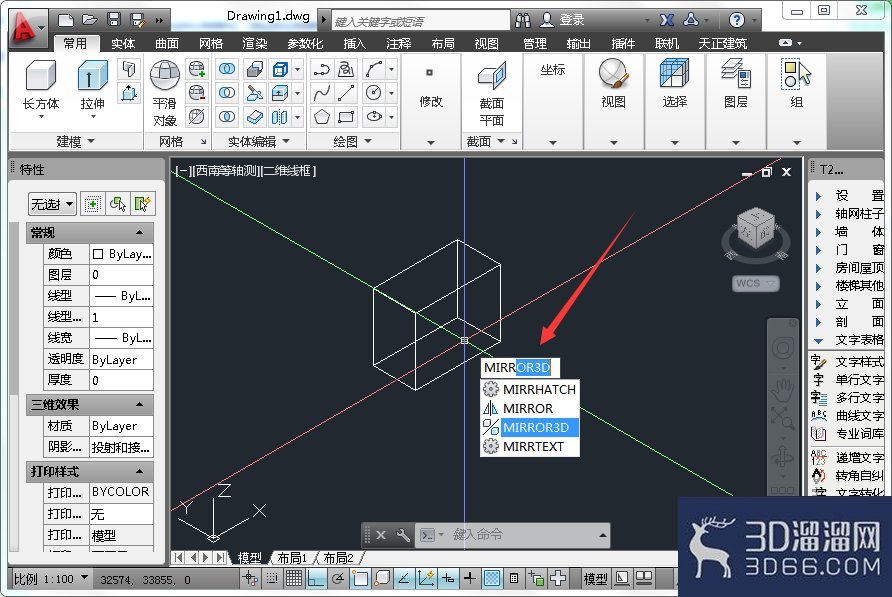This screenshot has height=597, width=892.
Task: Click the mesh Less Smoothness icon with red minus
Action: pos(197,93)
